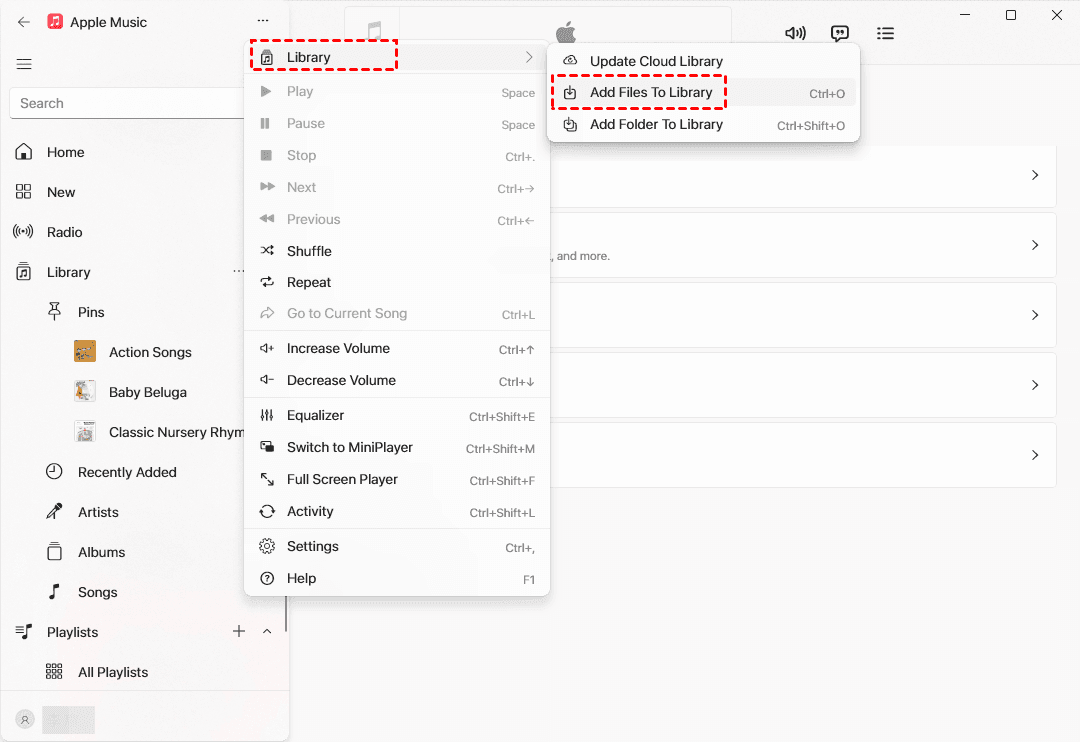Add a new playlist with plus button
1080x742 pixels.
pos(239,631)
